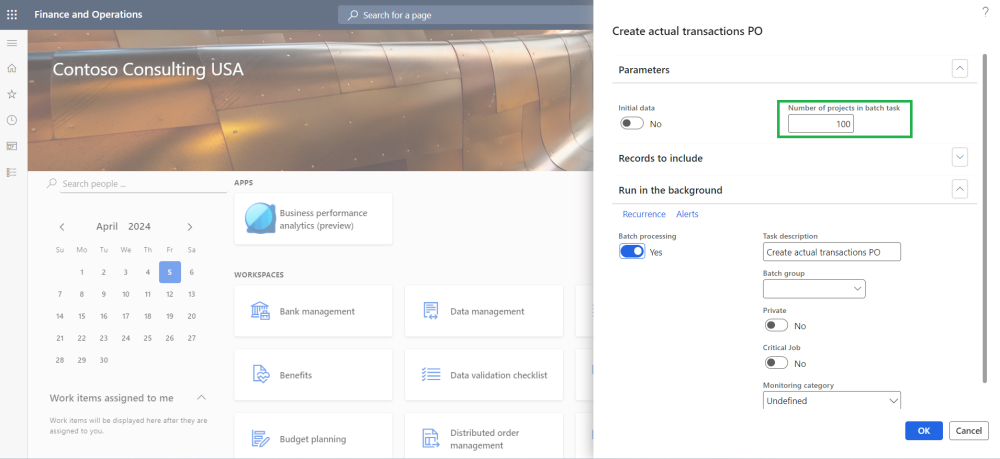Select April 30 in the calendar
This screenshot has width=1000, height=459.
[103, 360]
